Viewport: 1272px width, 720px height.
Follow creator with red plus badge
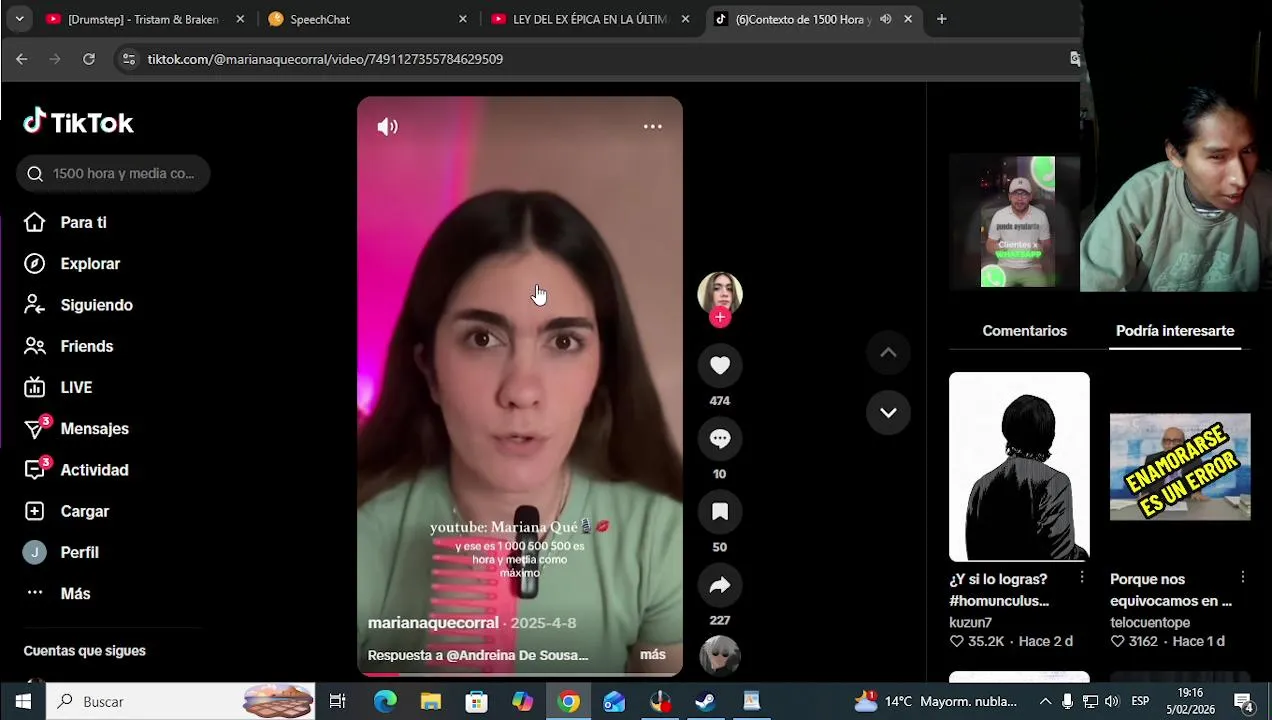[x=720, y=318]
